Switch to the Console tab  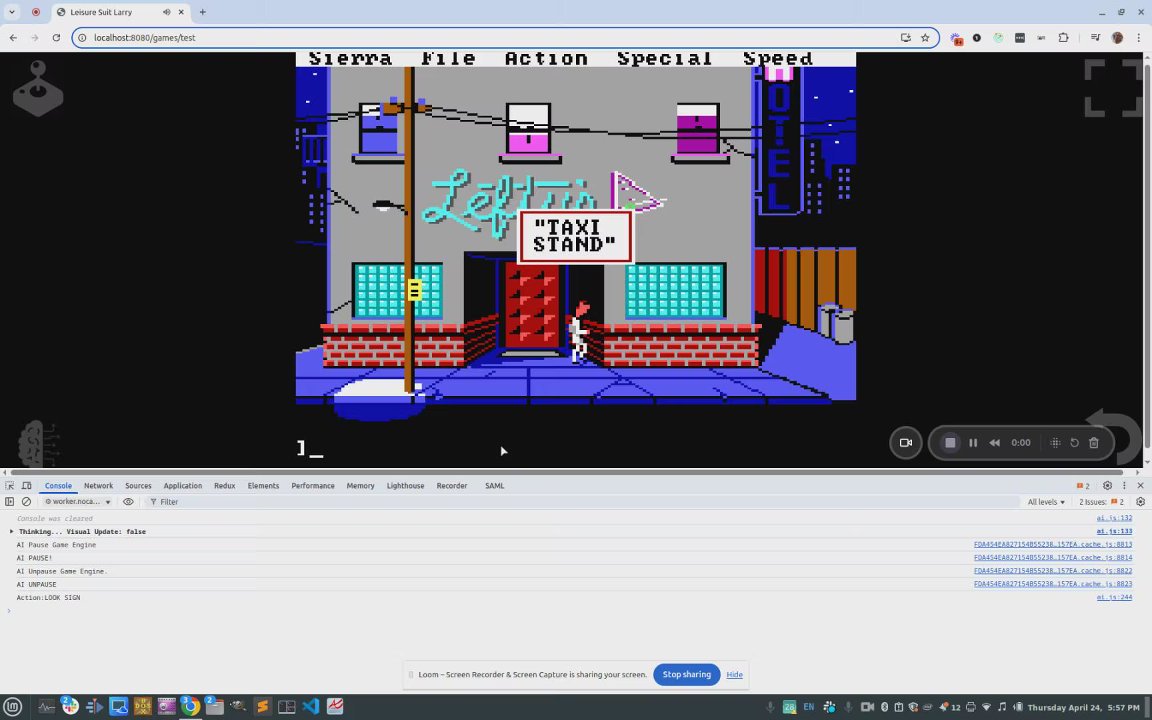(x=58, y=486)
